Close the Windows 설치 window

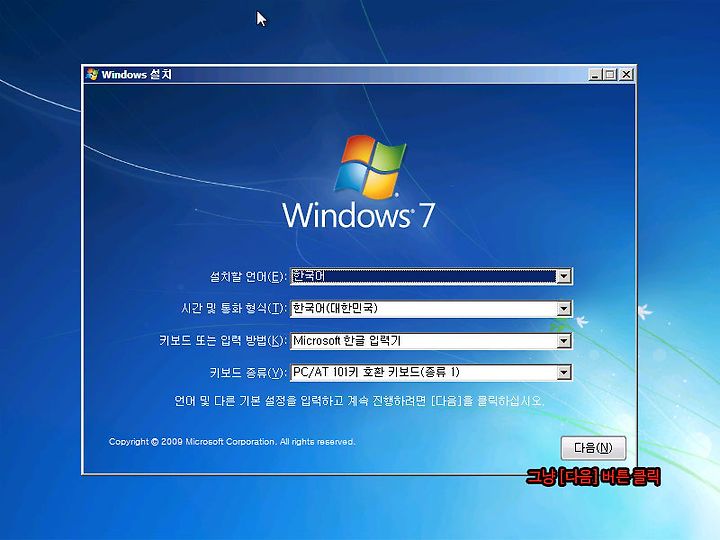[626, 74]
